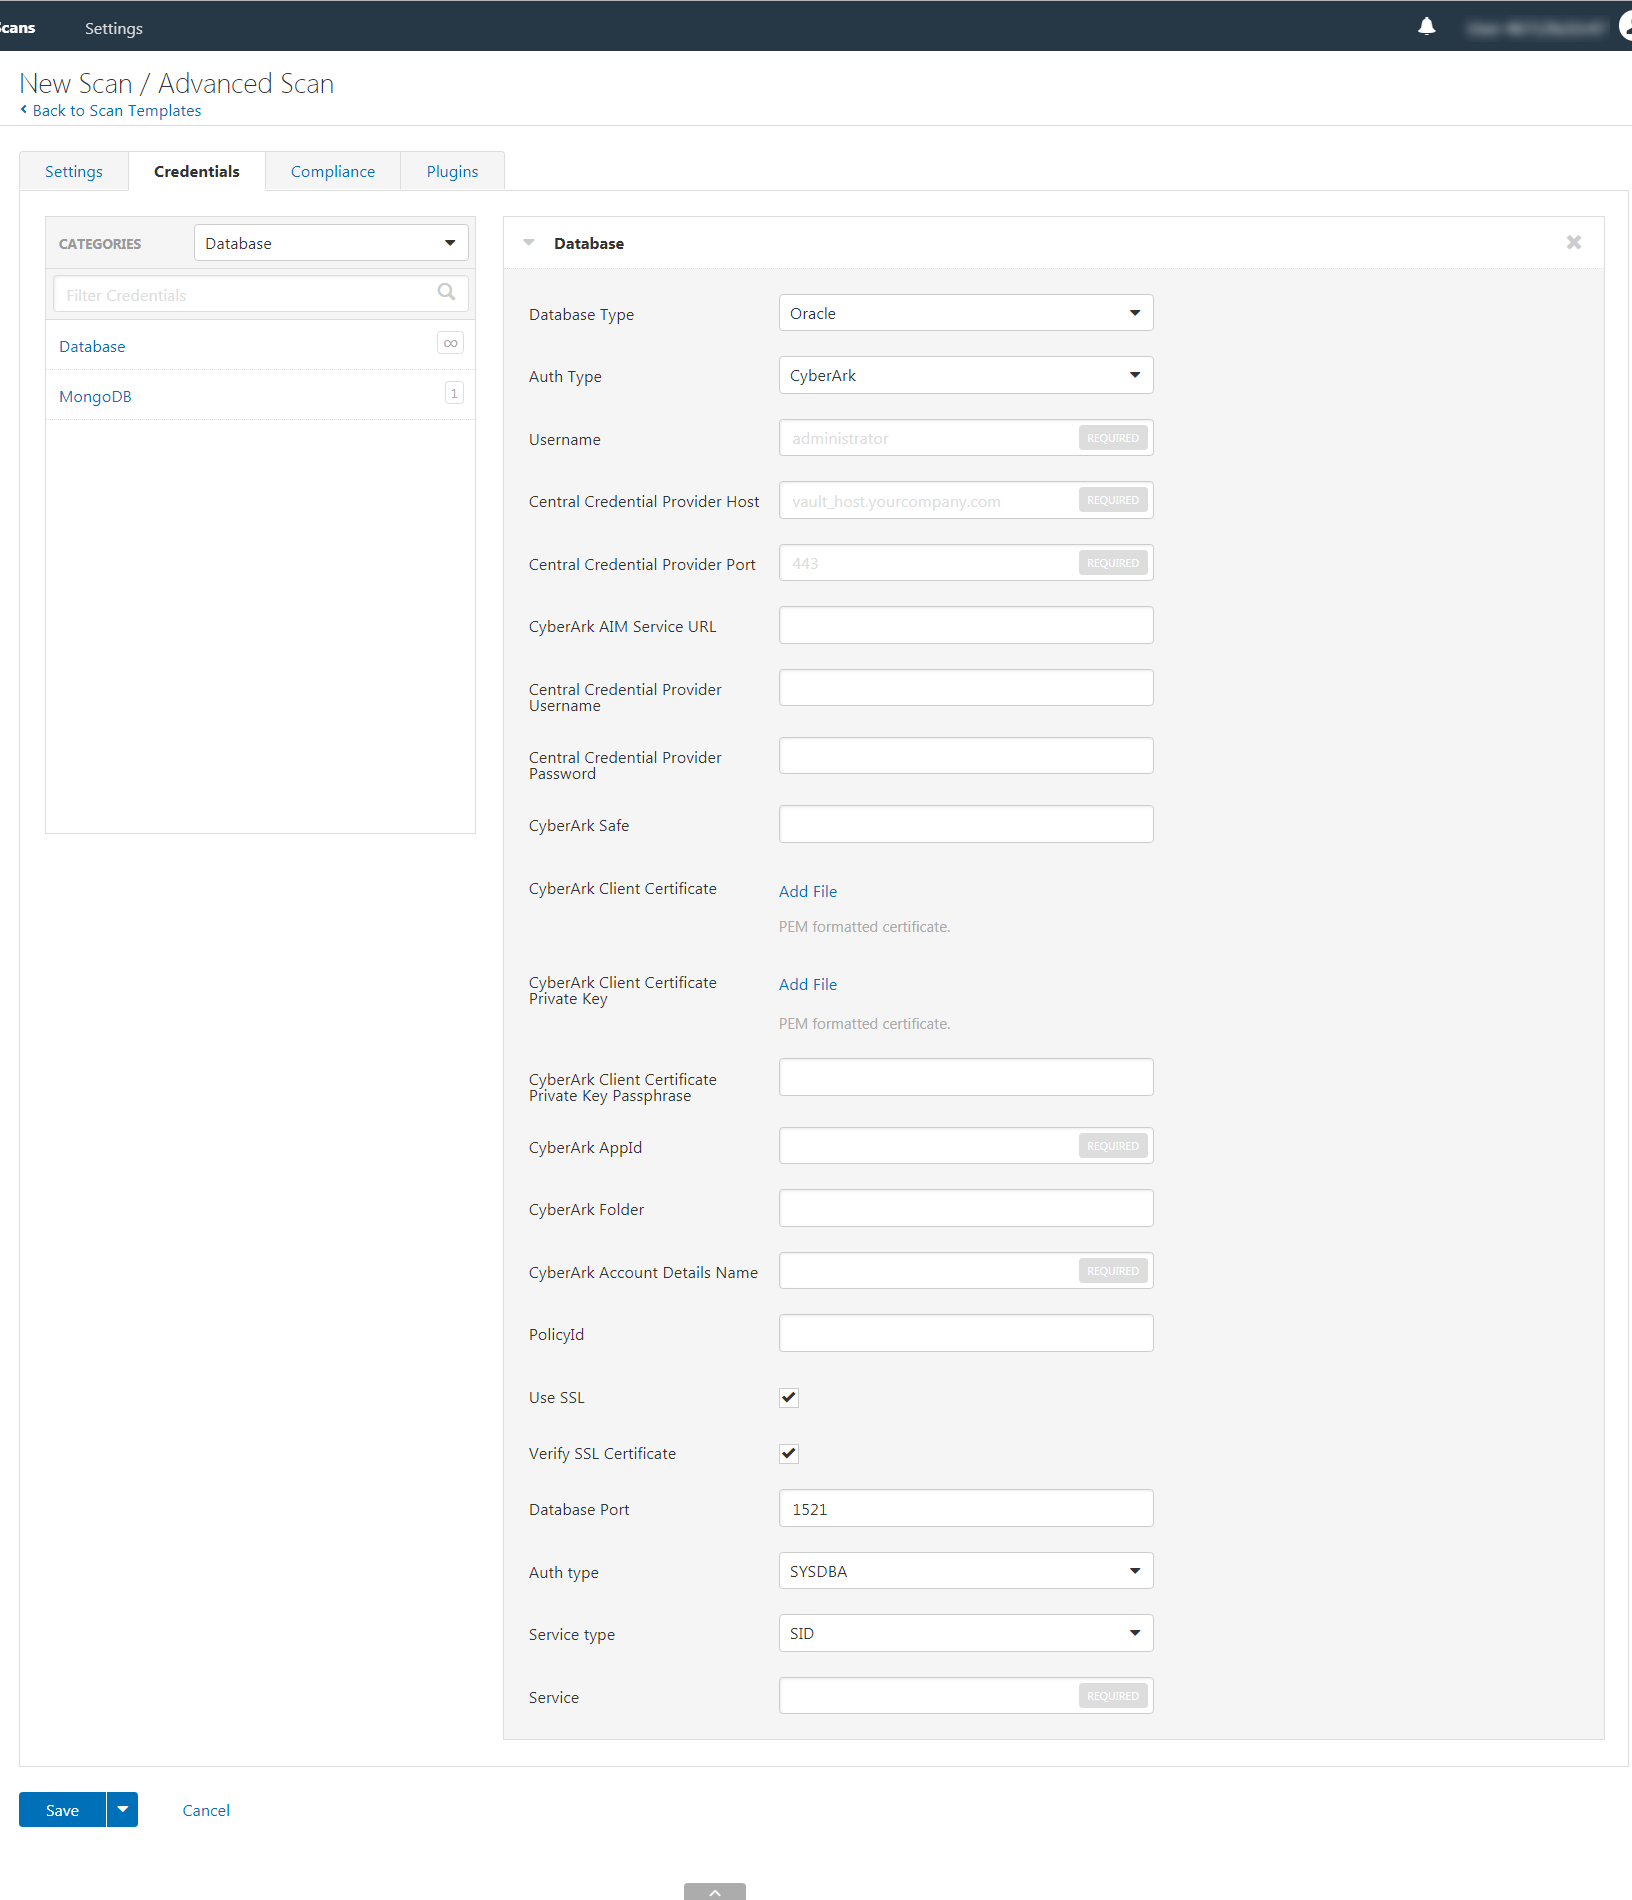
Task: Open the Database Type dropdown
Action: pyautogui.click(x=965, y=313)
